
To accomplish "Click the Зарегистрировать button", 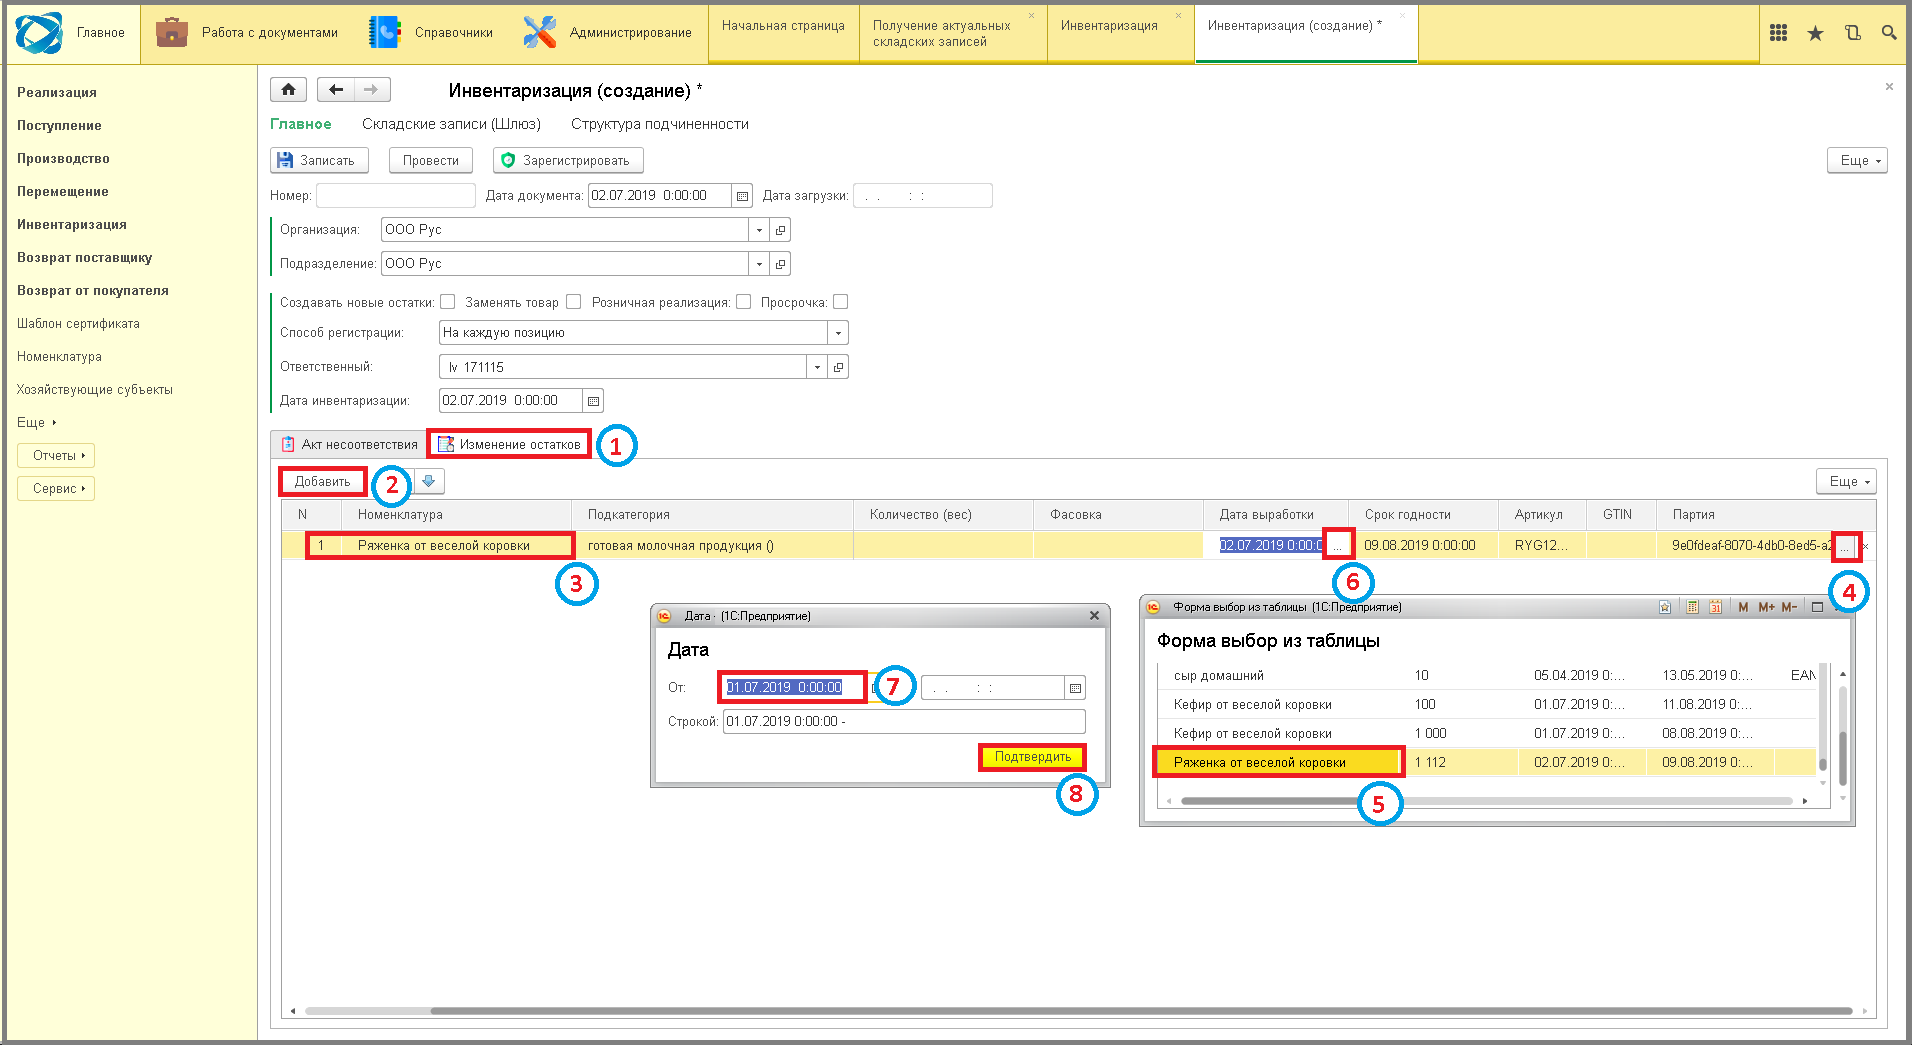I will pos(568,160).
